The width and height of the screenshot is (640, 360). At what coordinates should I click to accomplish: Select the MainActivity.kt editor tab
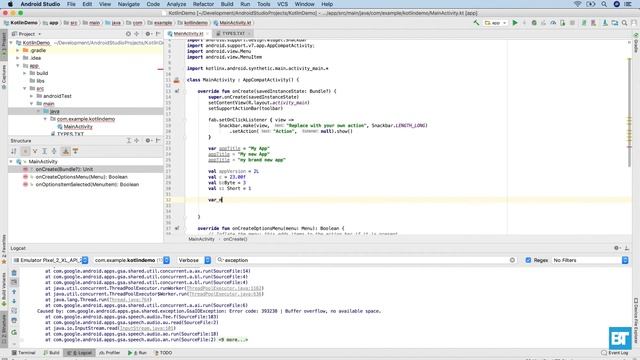point(188,33)
